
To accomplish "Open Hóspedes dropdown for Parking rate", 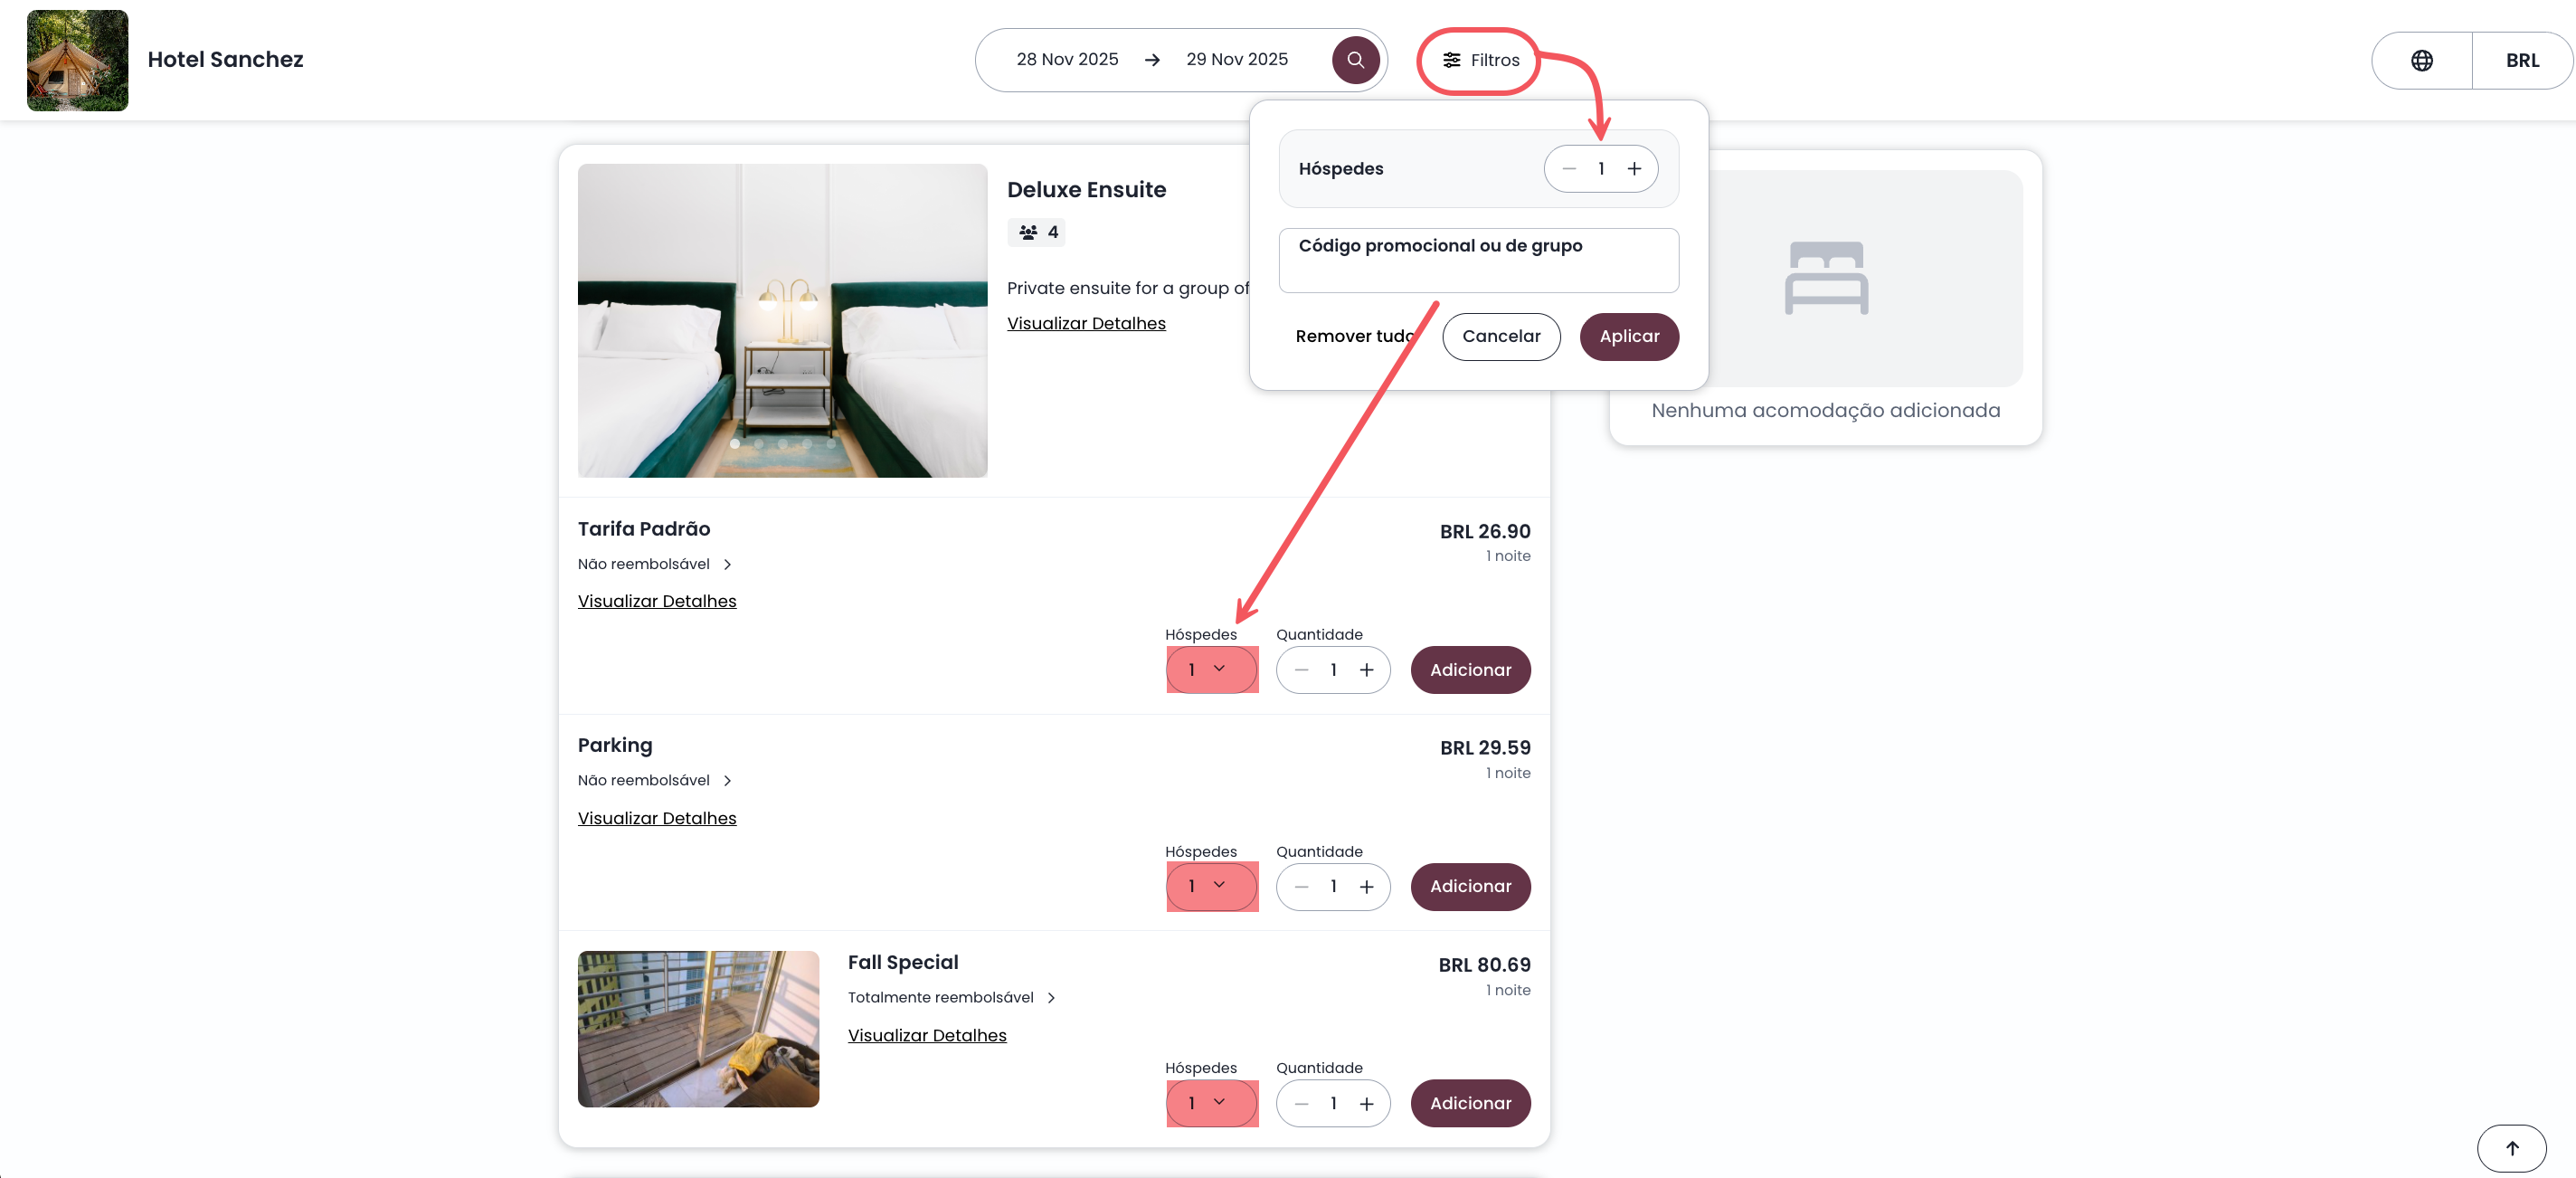I will [1210, 887].
